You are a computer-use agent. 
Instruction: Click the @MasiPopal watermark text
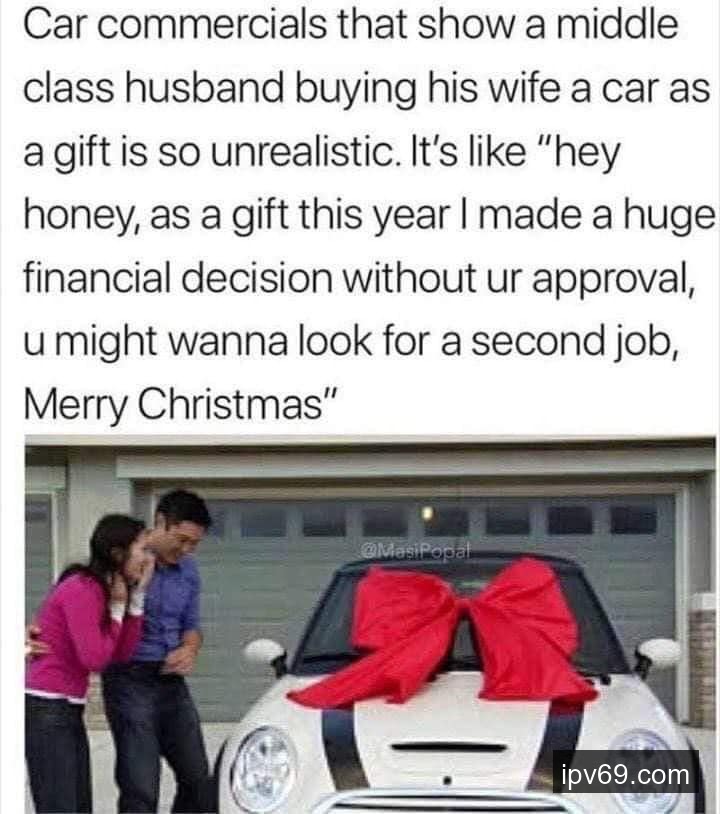coord(415,550)
